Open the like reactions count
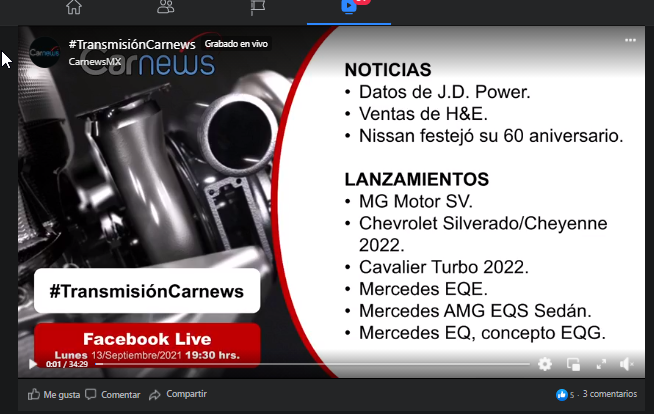 point(565,394)
